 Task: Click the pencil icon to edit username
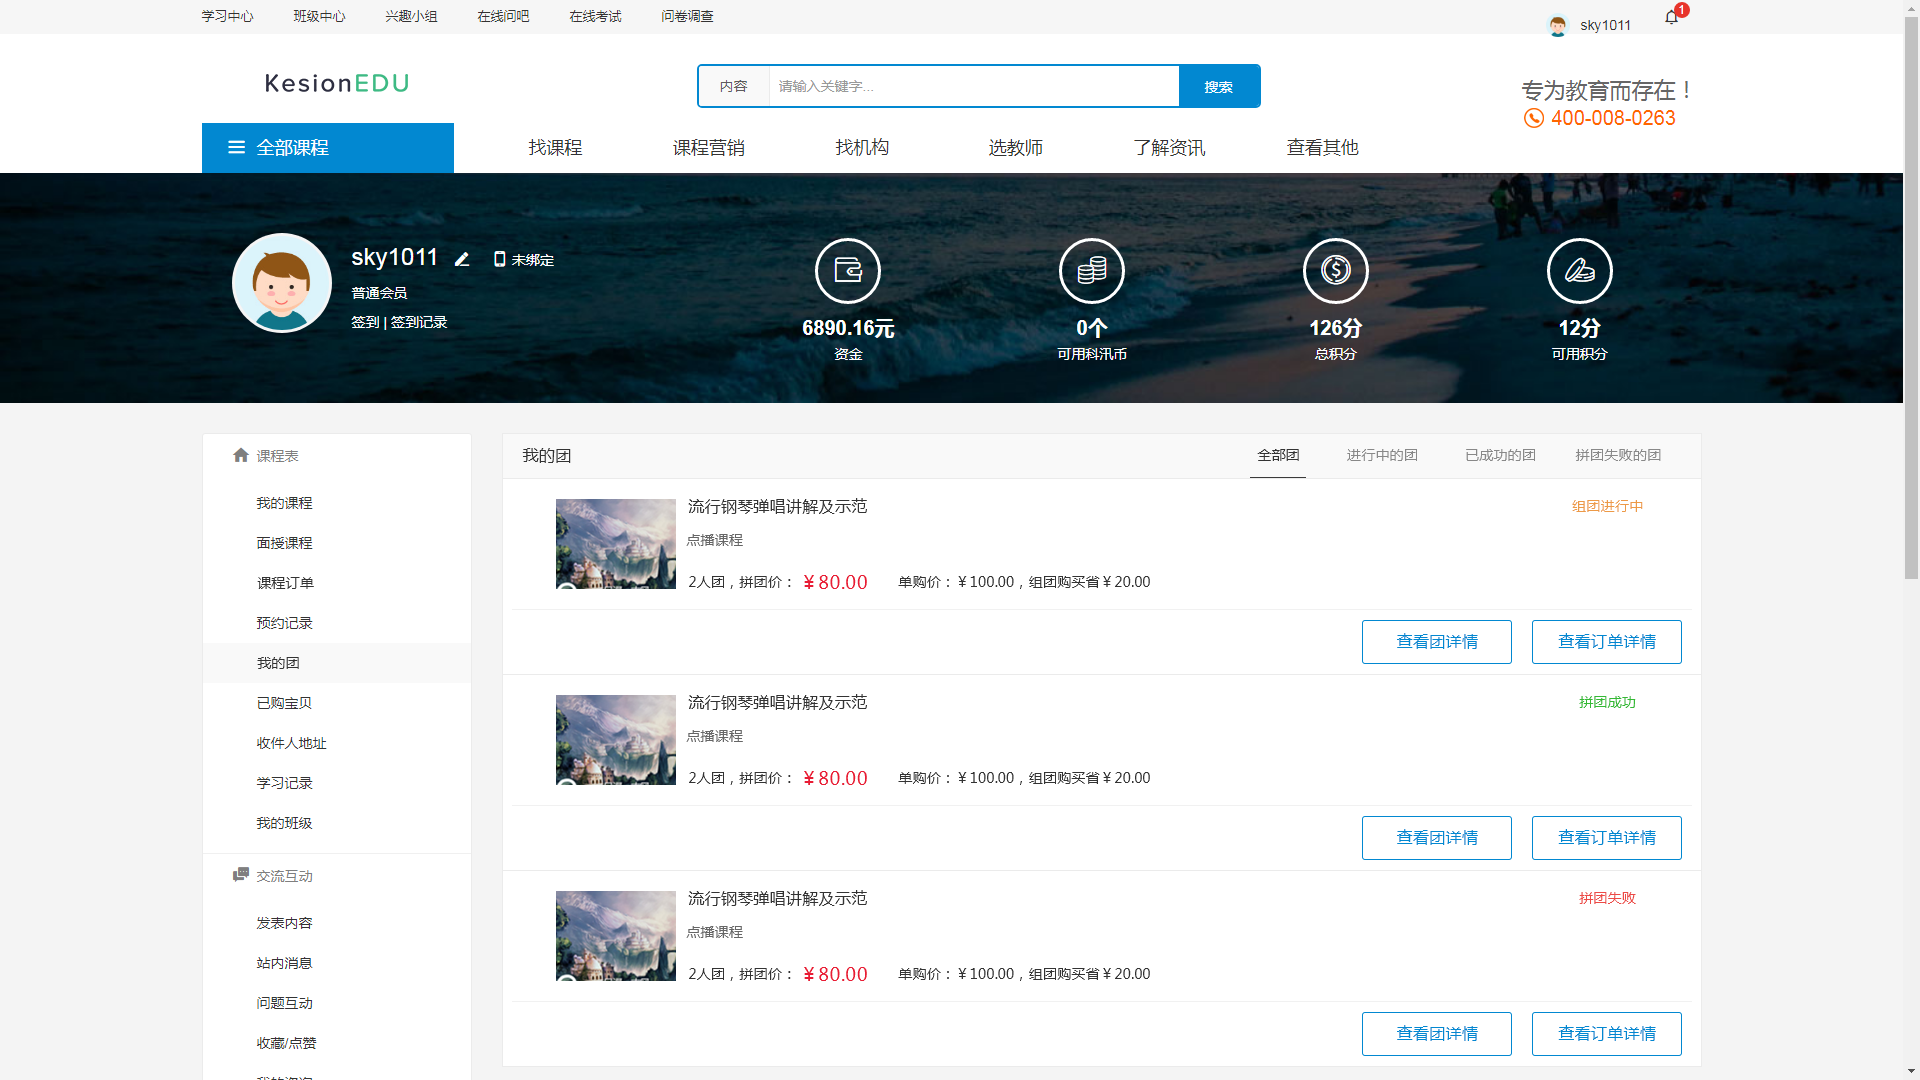[461, 258]
